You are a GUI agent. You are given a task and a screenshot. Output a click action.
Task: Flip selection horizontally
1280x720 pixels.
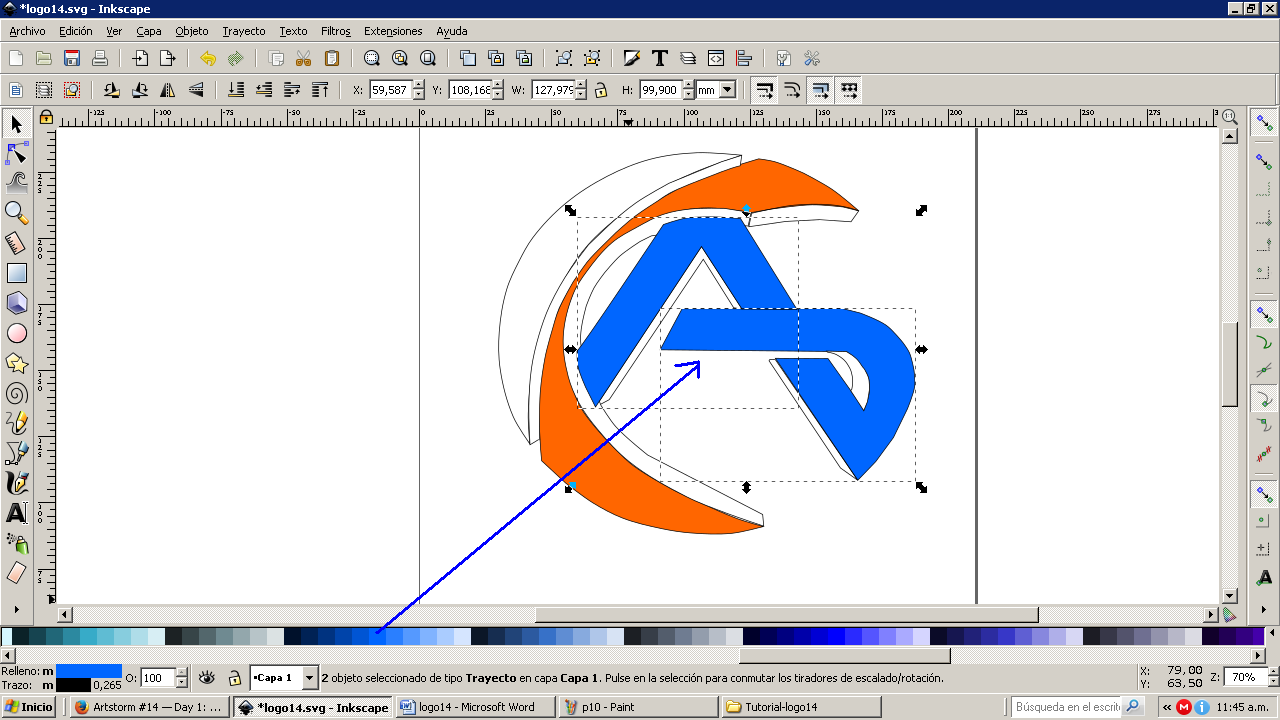pyautogui.click(x=168, y=90)
